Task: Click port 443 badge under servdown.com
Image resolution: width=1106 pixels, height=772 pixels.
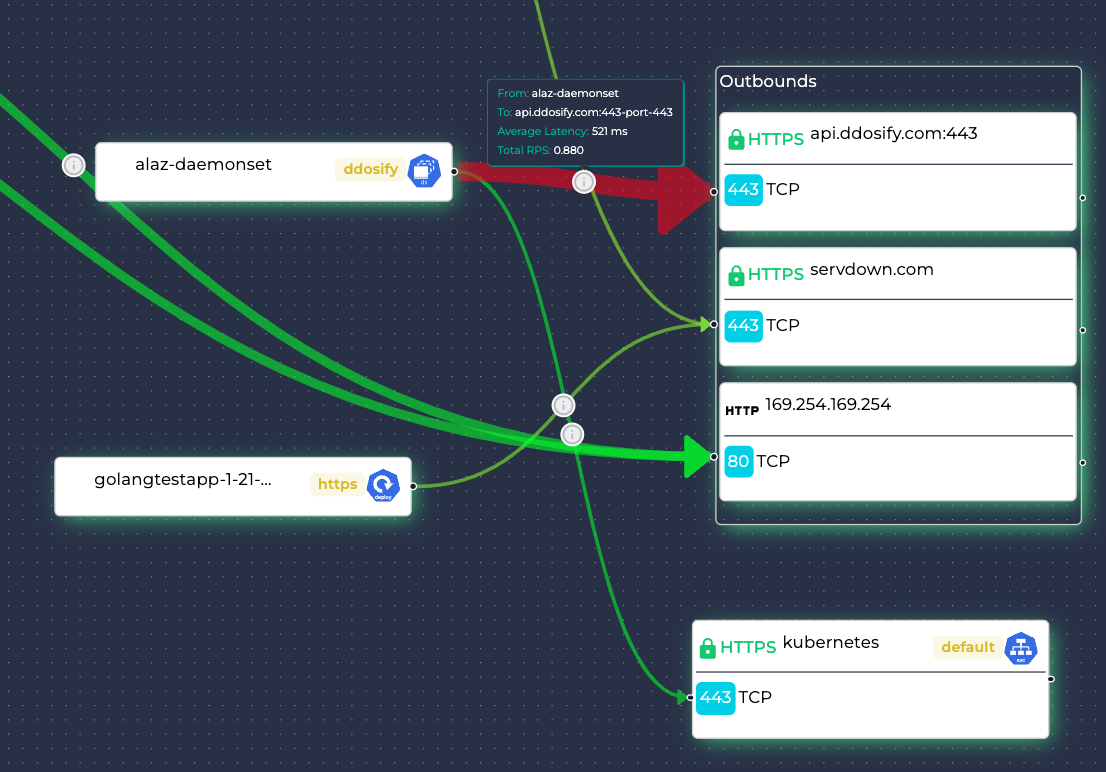Action: (743, 325)
